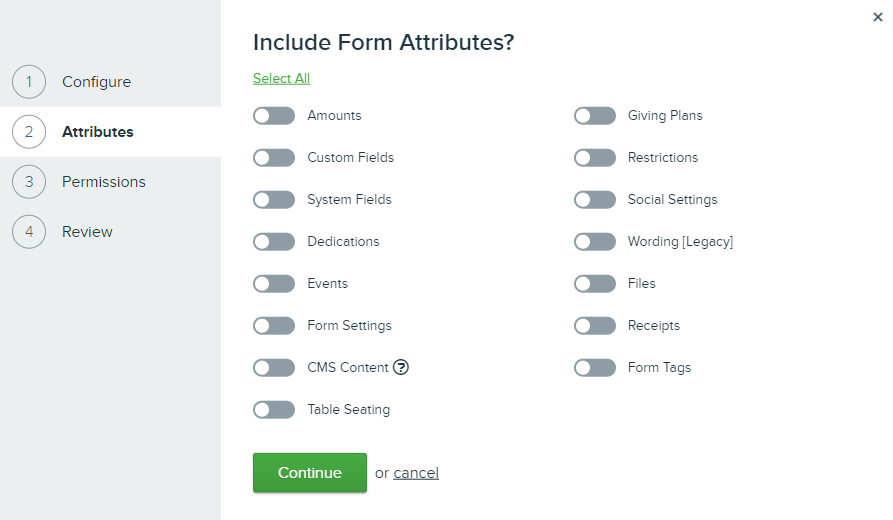Viewport: 893px width, 520px height.
Task: Toggle Form Settings attribute
Action: (274, 326)
